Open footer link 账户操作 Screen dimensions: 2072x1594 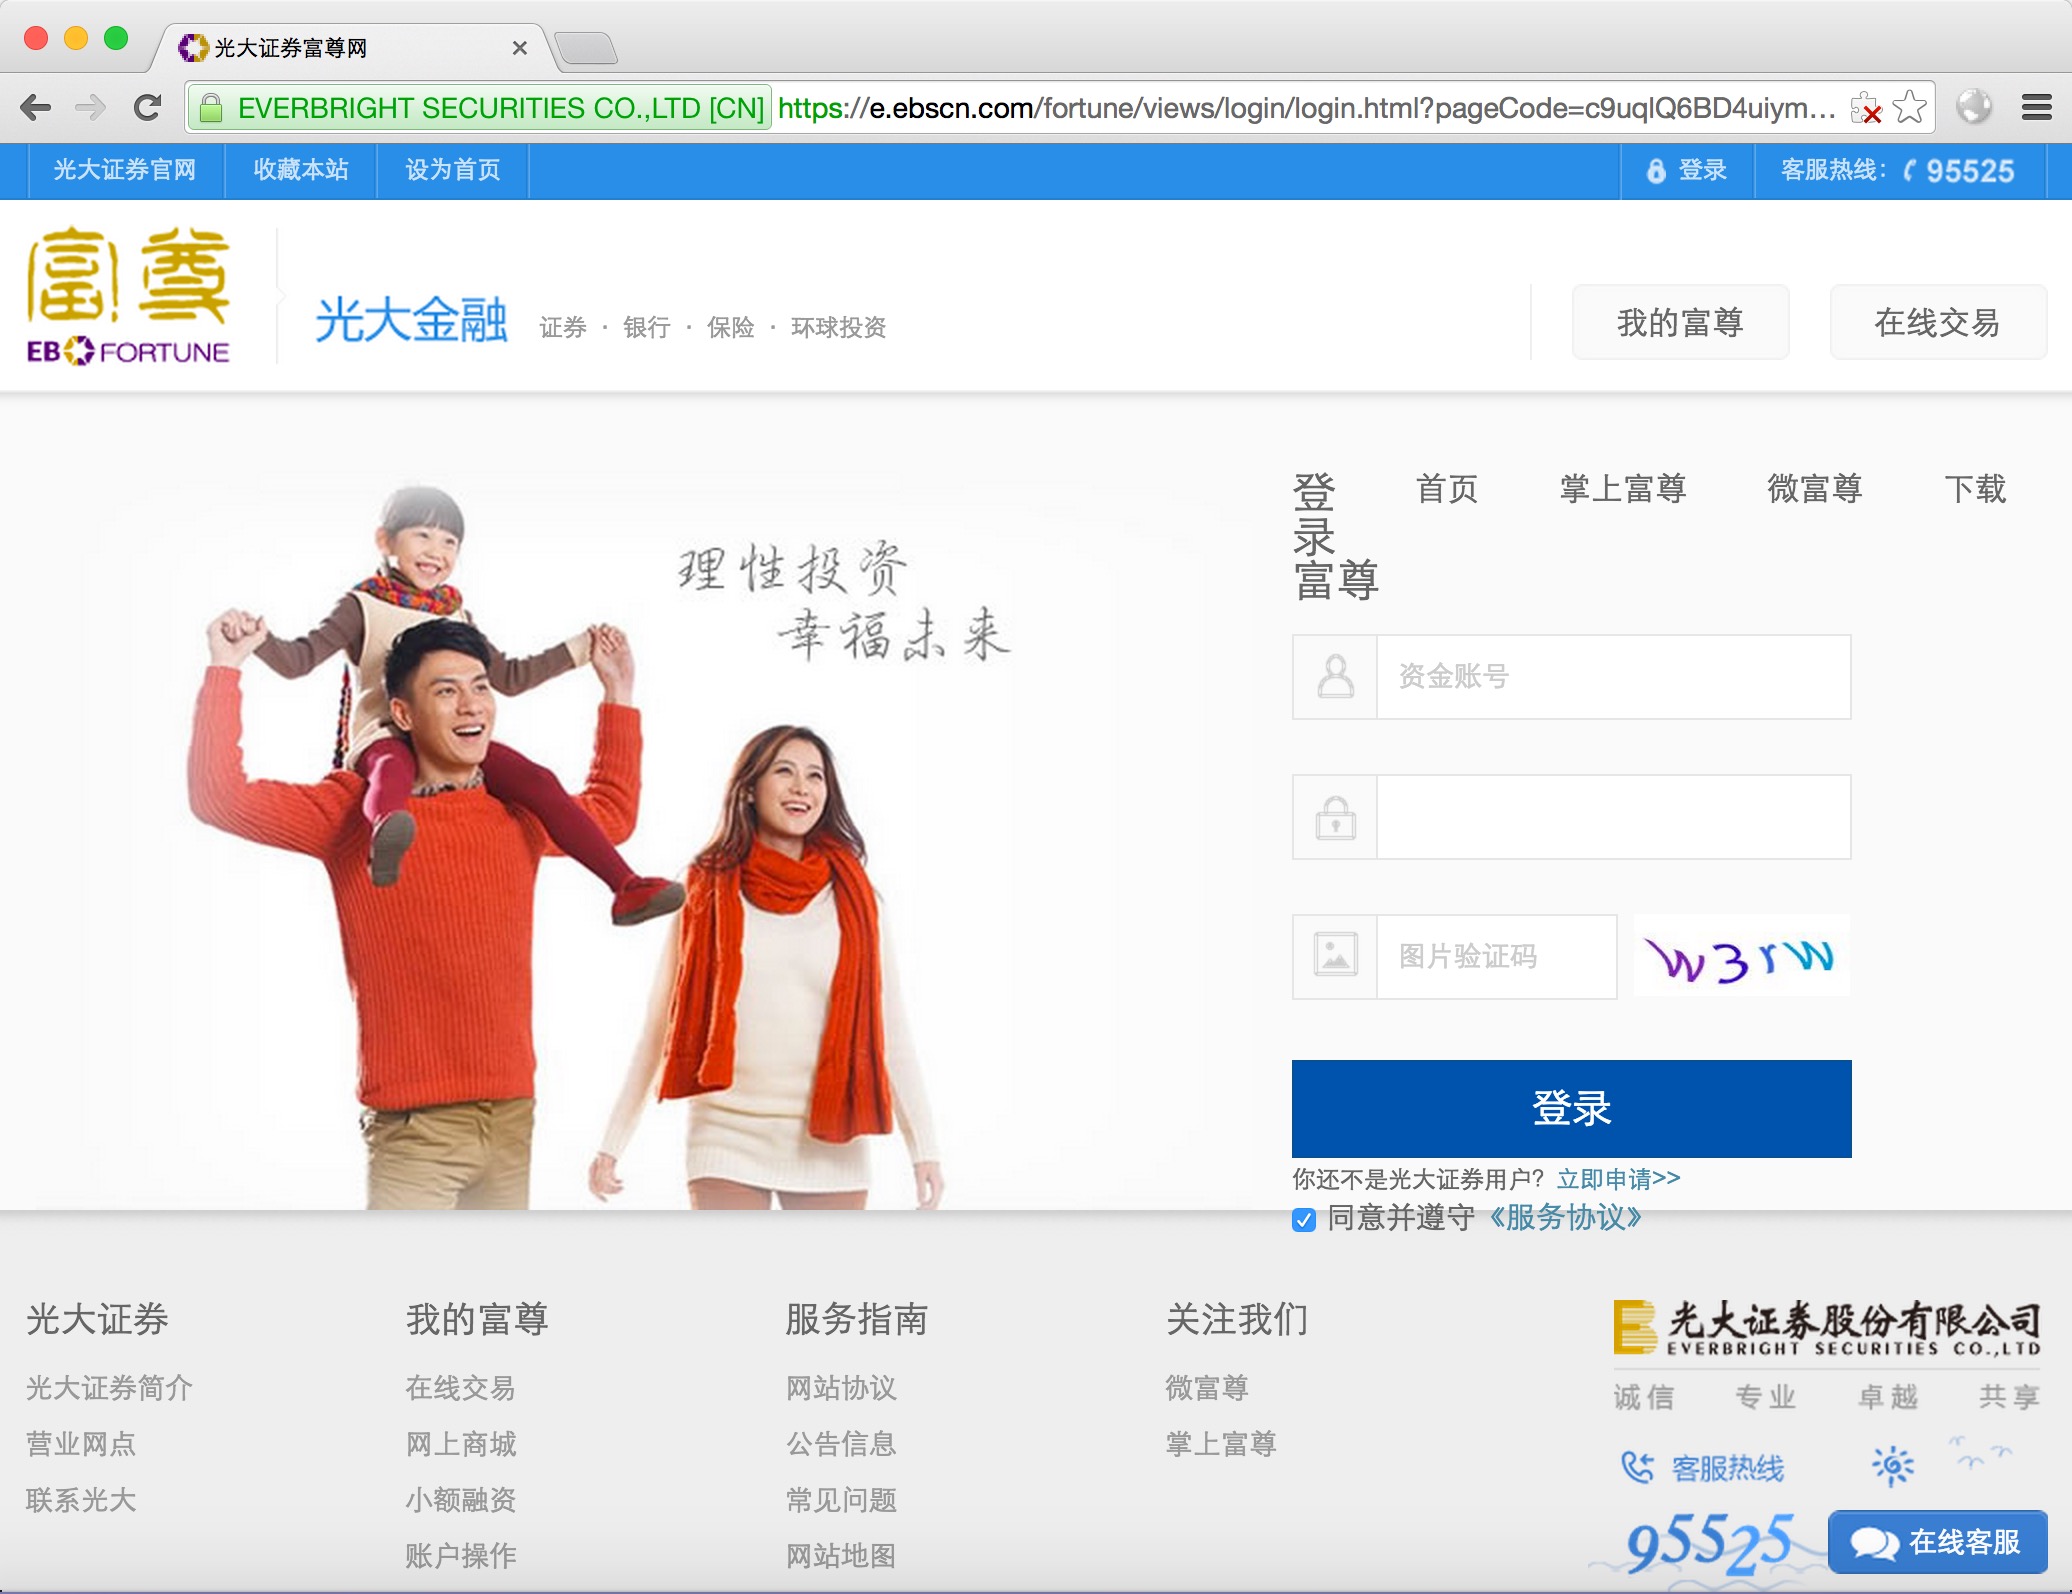460,1556
